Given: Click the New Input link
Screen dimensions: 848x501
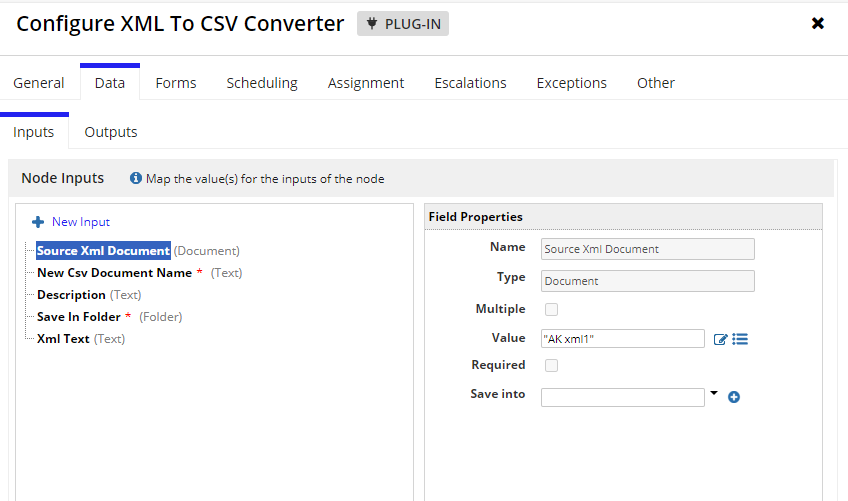Looking at the screenshot, I should (x=81, y=222).
